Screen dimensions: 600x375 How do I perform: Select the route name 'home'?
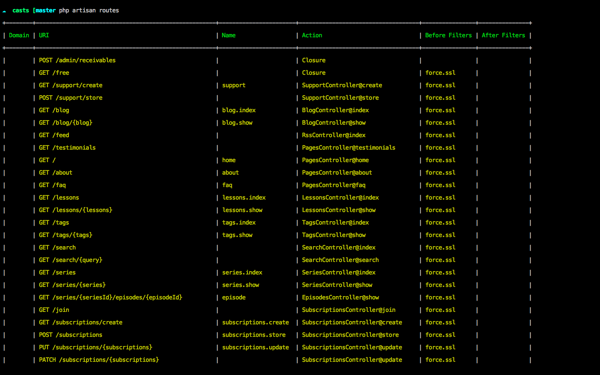(229, 160)
